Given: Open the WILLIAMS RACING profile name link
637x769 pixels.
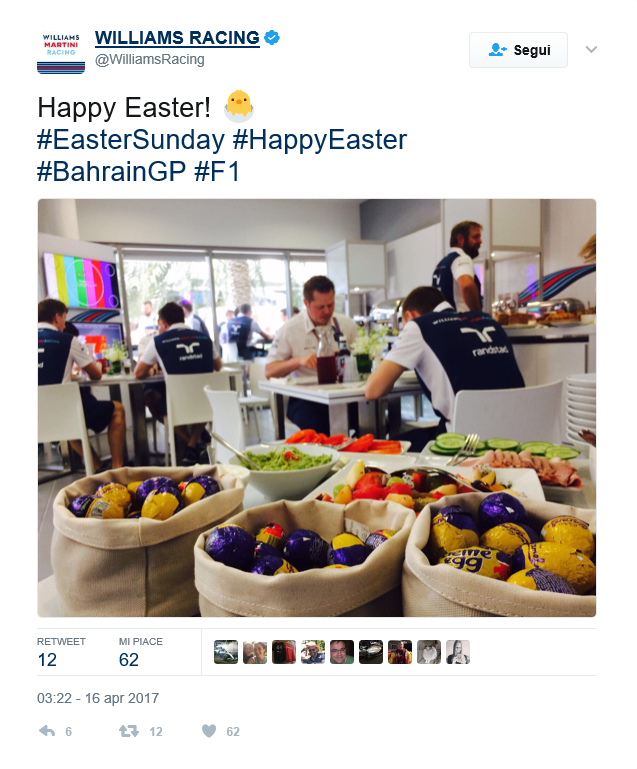Looking at the screenshot, I should [177, 38].
